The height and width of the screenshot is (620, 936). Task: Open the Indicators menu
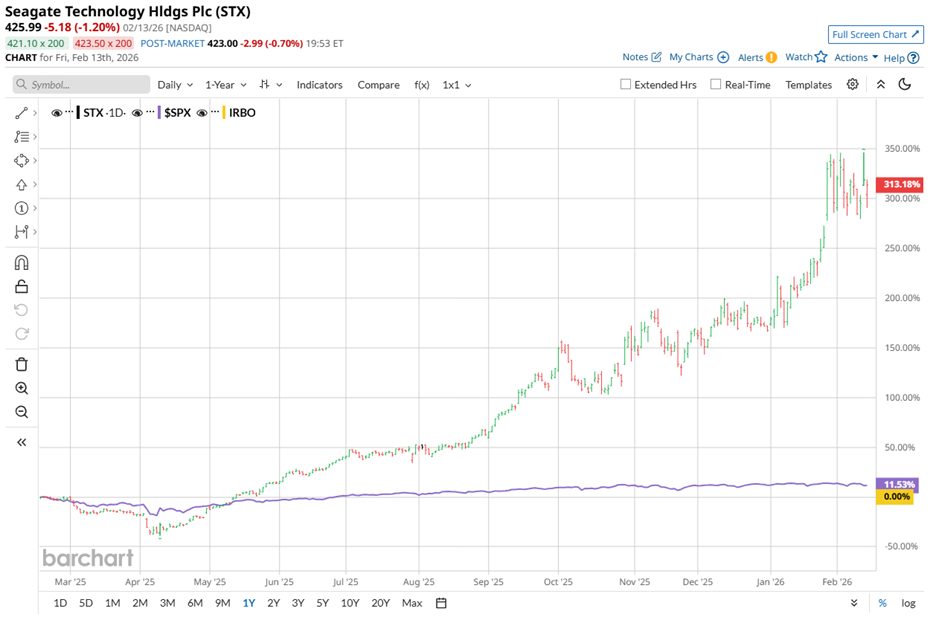[320, 85]
